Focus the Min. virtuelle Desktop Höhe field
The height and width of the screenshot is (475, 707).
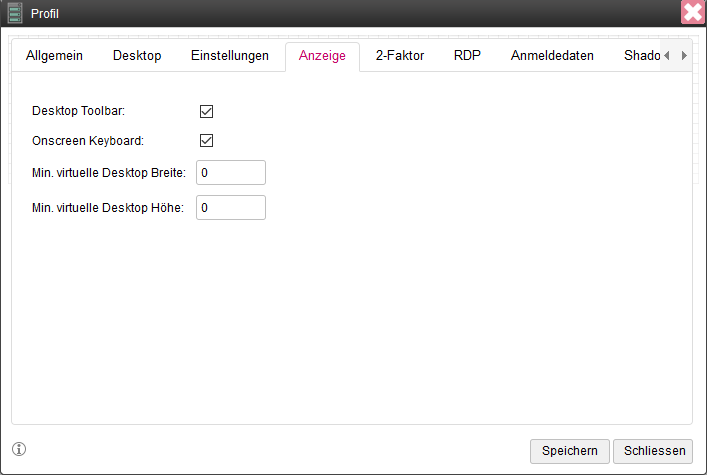(231, 208)
